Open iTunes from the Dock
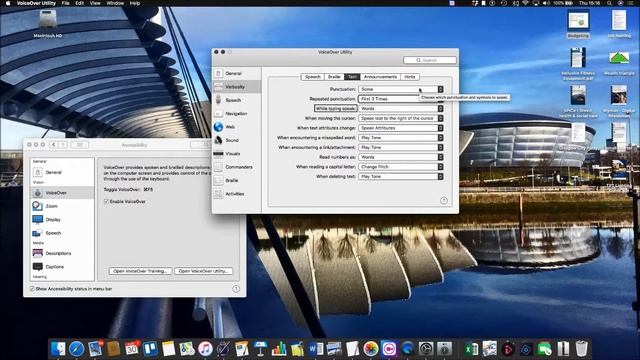The height and width of the screenshot is (360, 640). click(205, 349)
